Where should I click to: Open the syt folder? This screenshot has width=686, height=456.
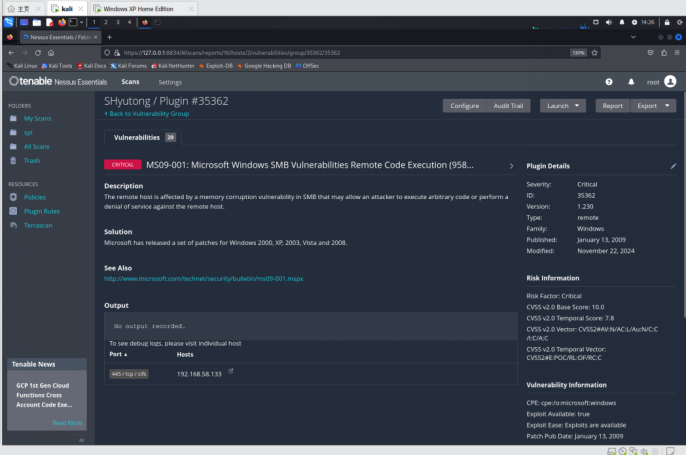click(x=28, y=133)
